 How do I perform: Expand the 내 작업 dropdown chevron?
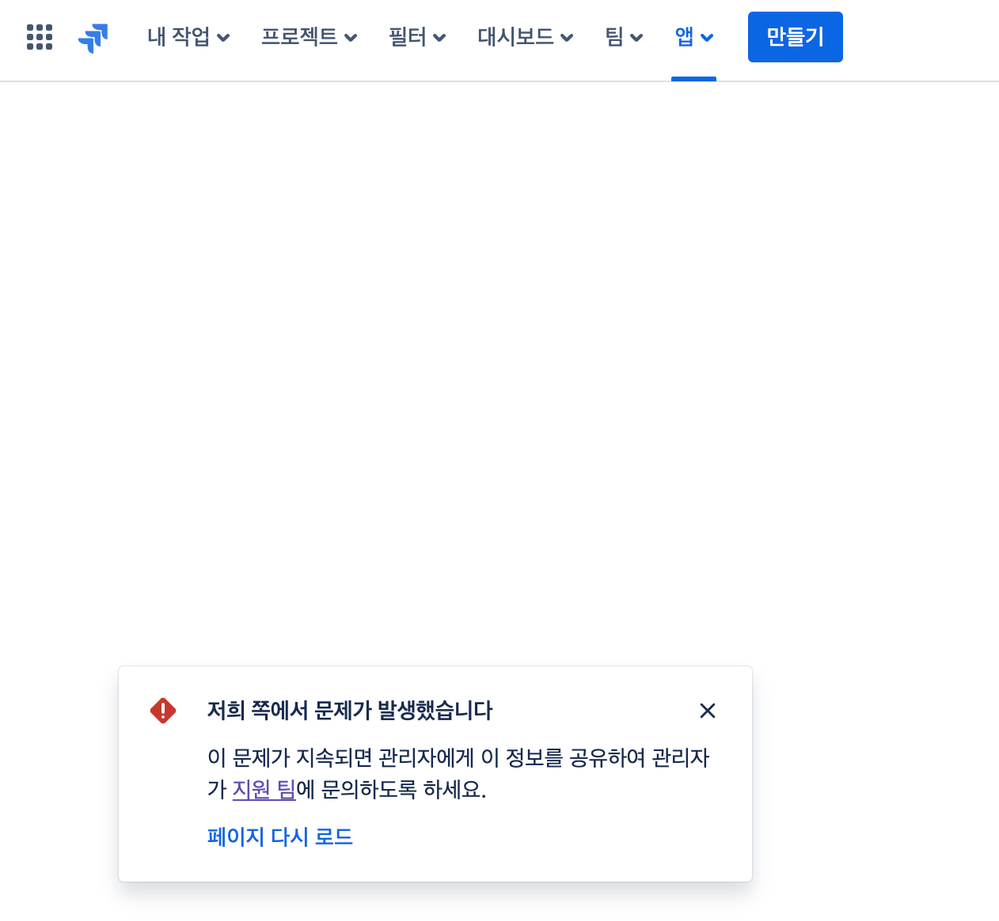coord(223,37)
